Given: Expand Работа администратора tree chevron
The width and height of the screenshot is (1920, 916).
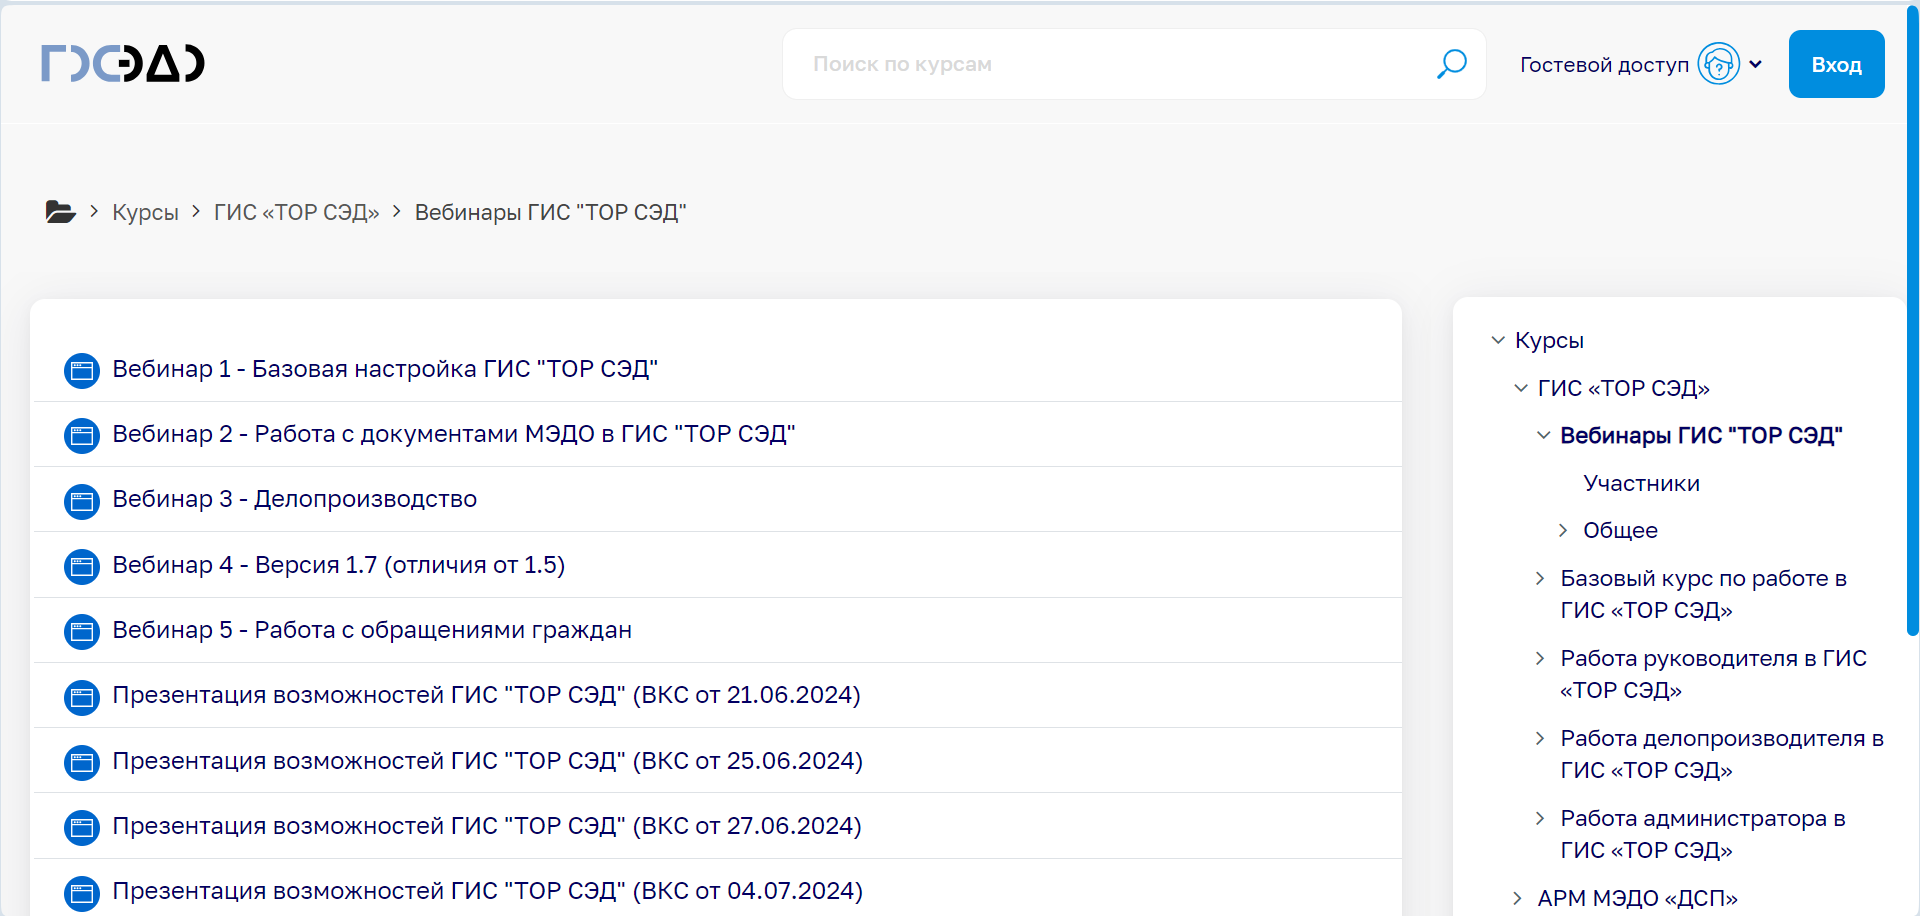Looking at the screenshot, I should pyautogui.click(x=1540, y=818).
